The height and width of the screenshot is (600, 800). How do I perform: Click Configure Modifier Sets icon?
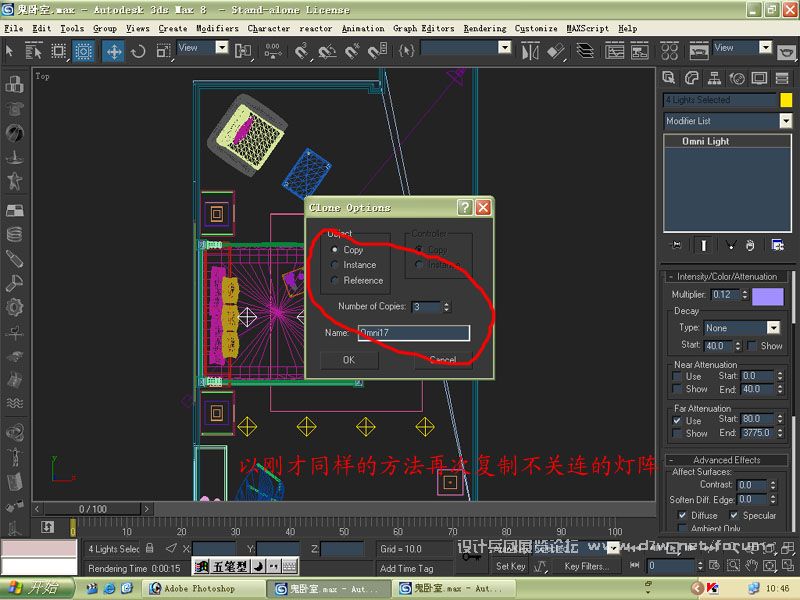[x=778, y=245]
